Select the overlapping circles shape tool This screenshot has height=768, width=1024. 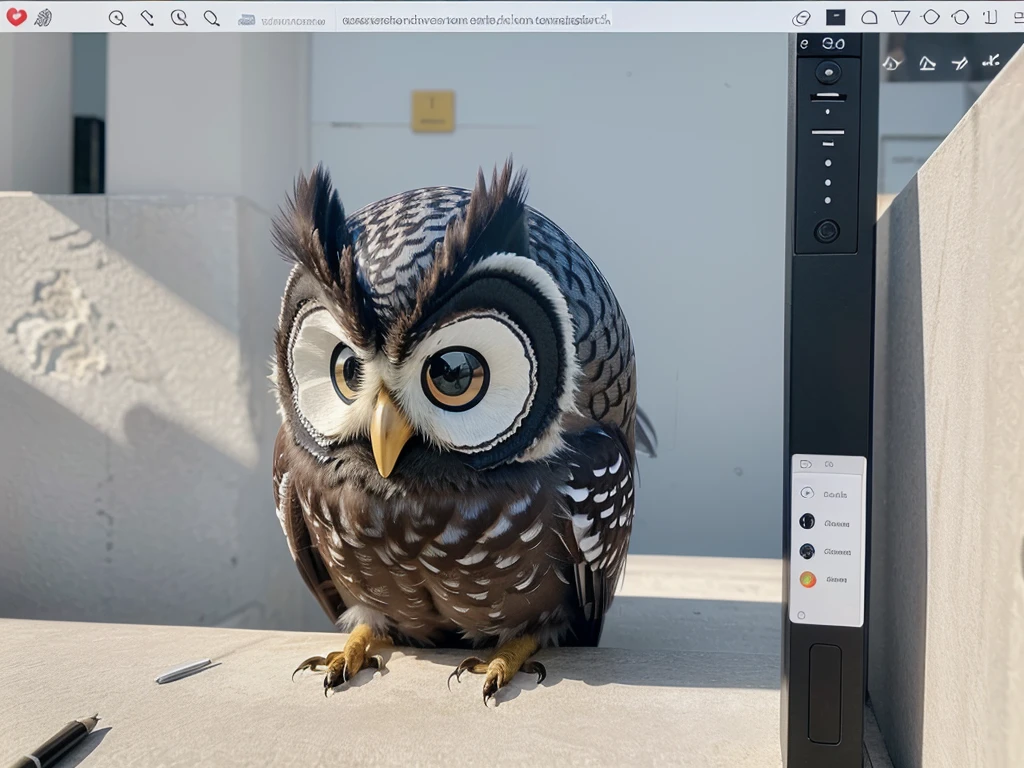coord(803,18)
